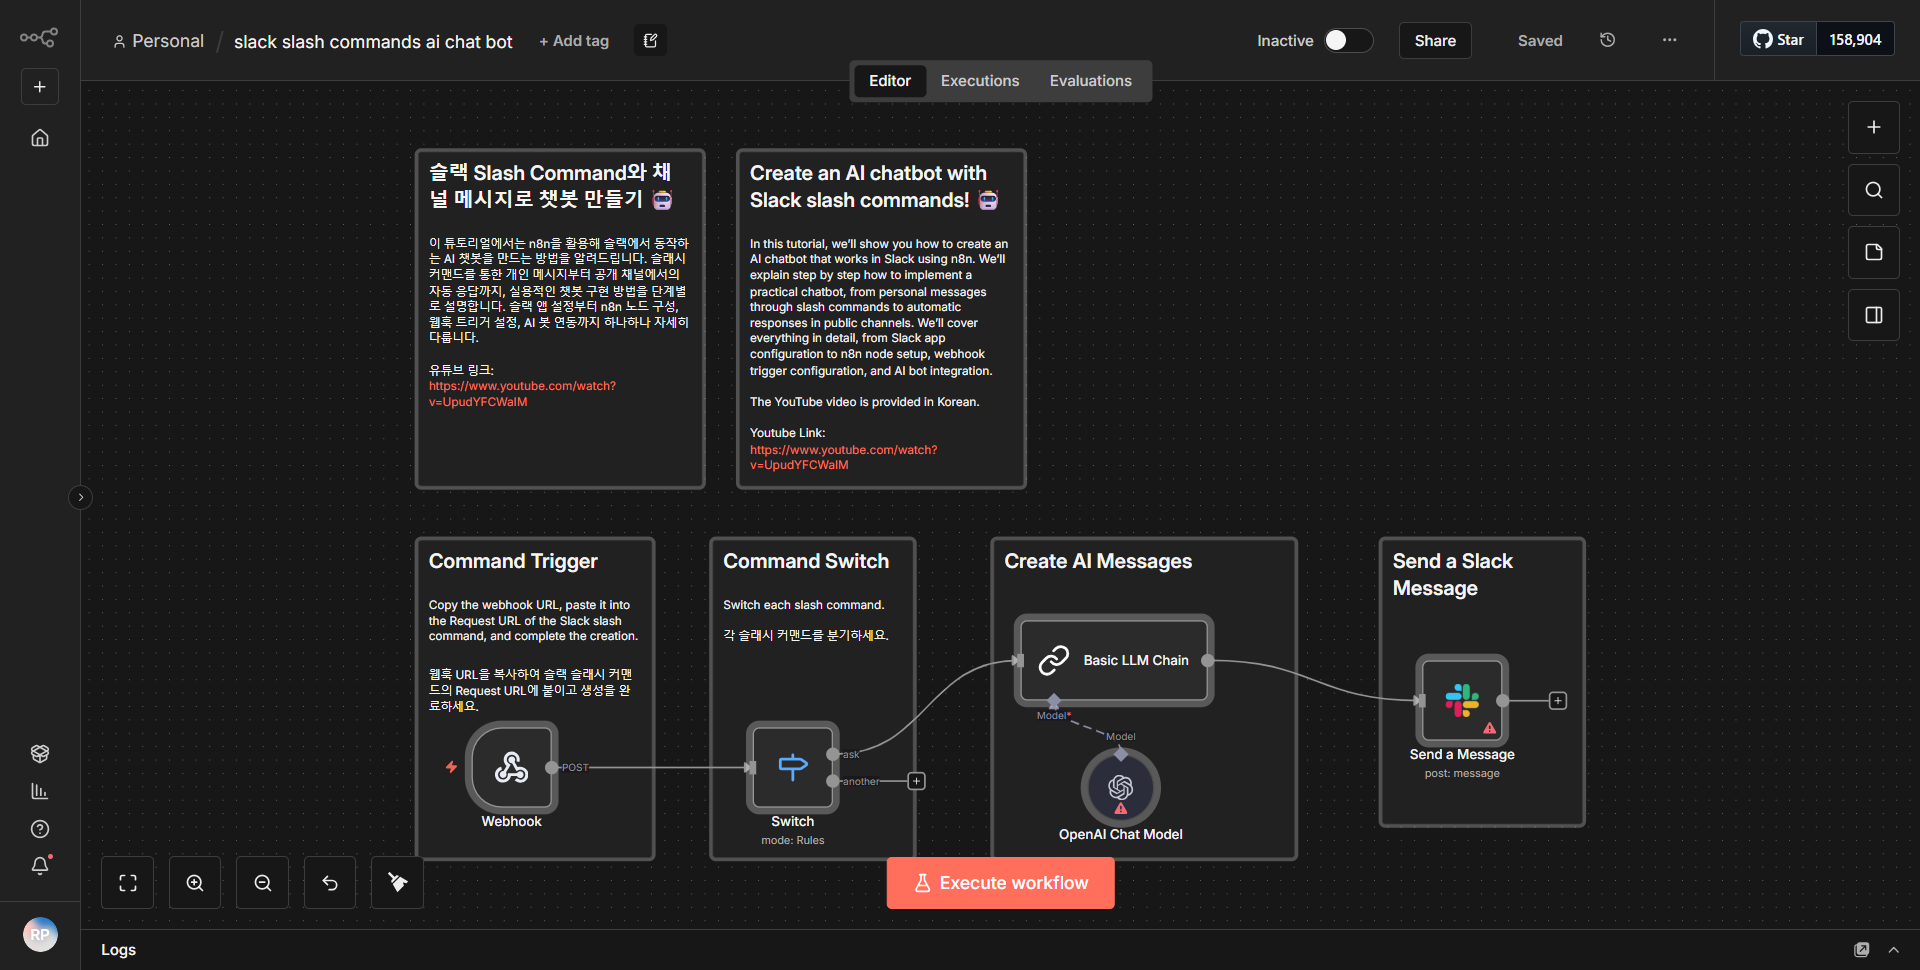Click the zoom out canvas button
This screenshot has height=970, width=1920.
[263, 883]
